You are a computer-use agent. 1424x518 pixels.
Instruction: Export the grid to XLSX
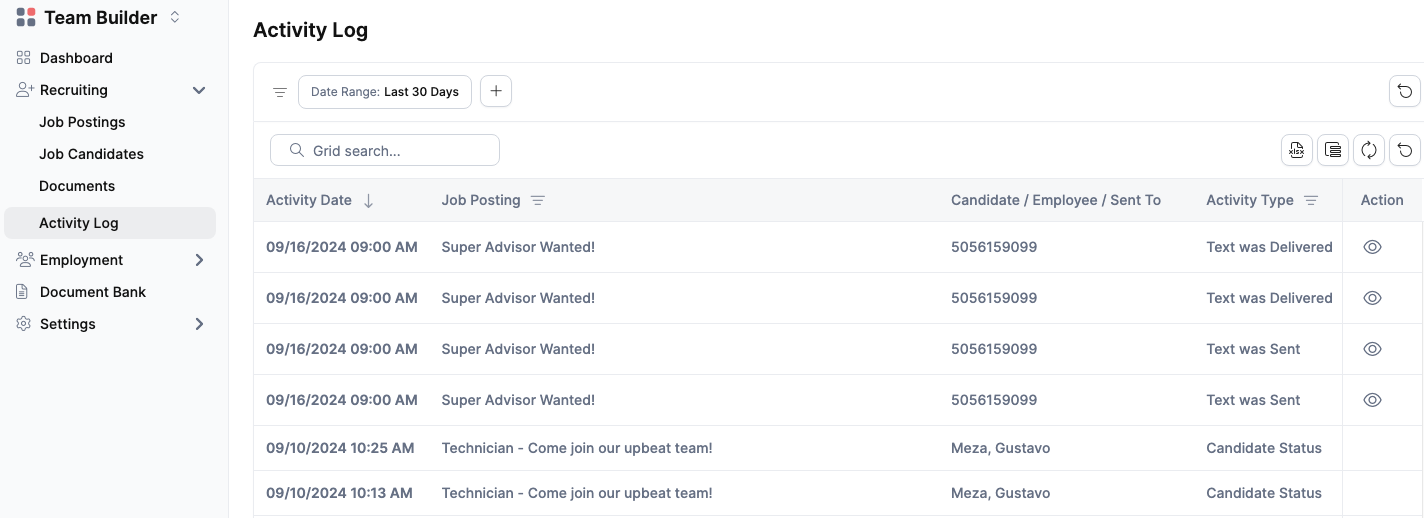point(1297,150)
